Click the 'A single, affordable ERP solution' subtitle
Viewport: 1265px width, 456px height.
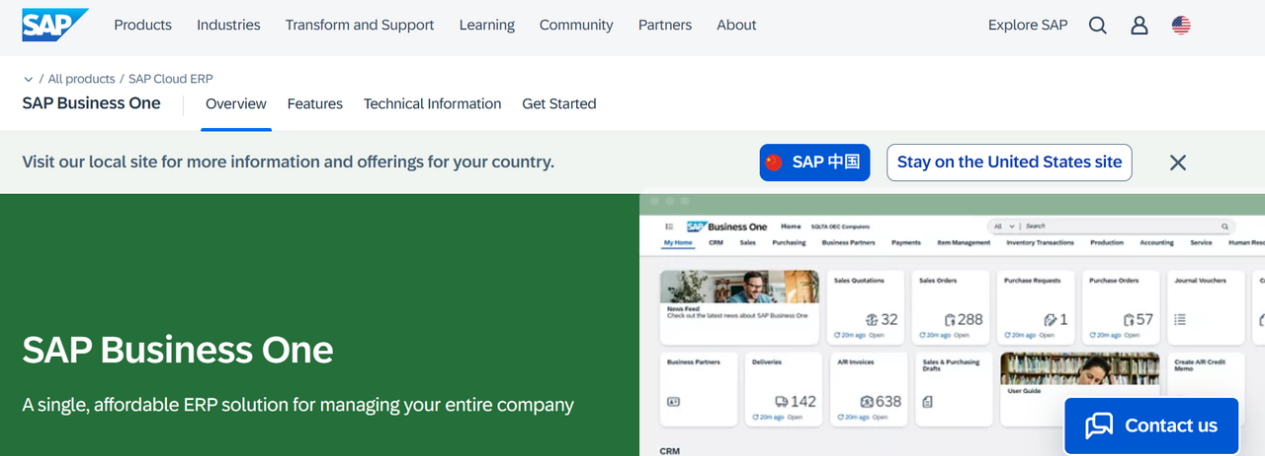[298, 405]
